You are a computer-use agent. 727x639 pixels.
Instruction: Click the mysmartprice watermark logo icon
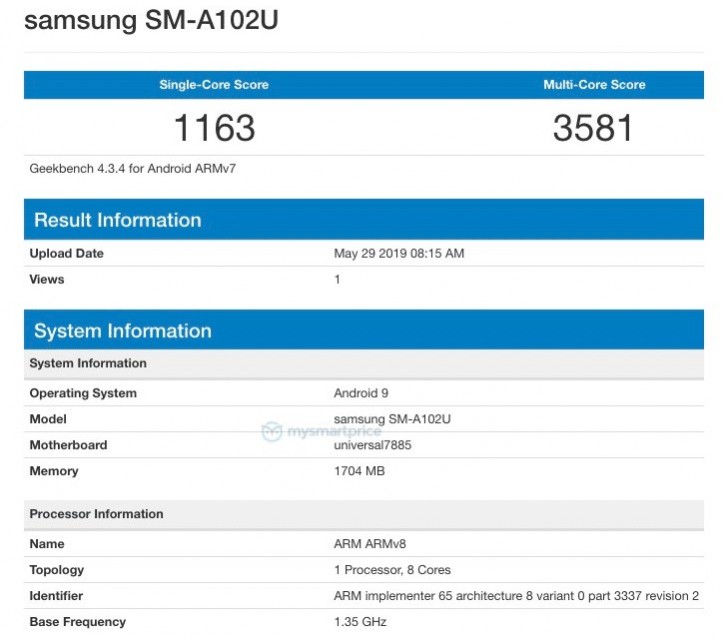[271, 432]
